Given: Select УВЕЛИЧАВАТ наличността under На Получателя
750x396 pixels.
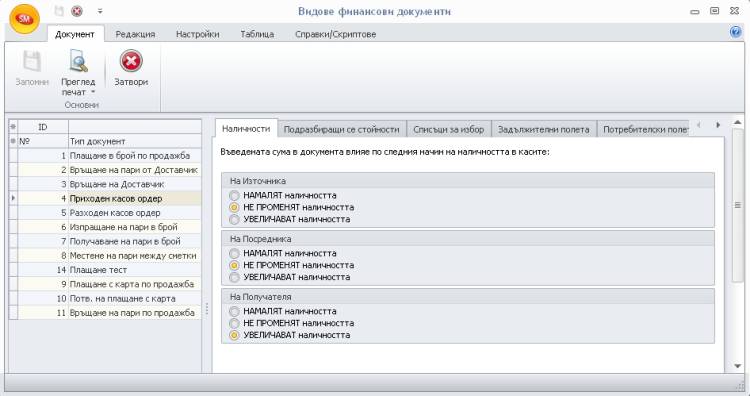Looking at the screenshot, I should click(x=234, y=335).
